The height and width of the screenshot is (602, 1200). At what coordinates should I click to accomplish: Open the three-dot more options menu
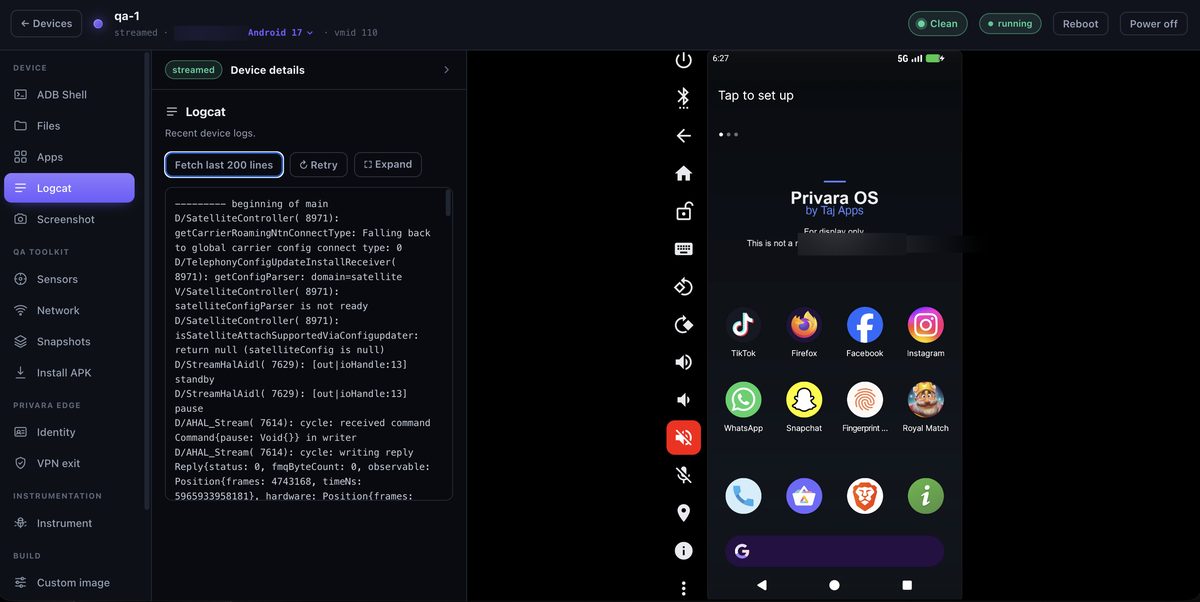tap(684, 588)
